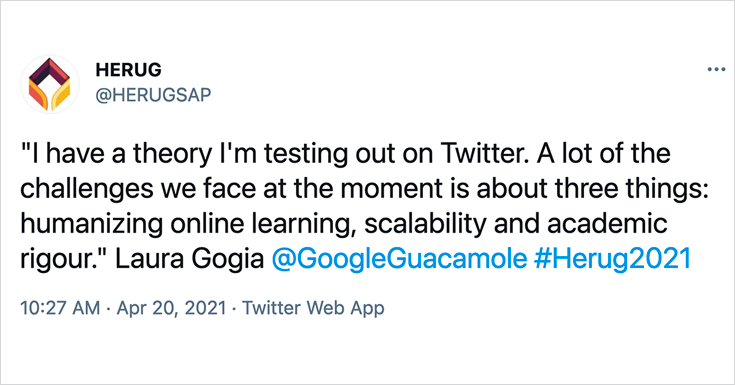Open the @GoogleGuacamole mention
Image resolution: width=735 pixels, height=385 pixels.
pos(399,258)
